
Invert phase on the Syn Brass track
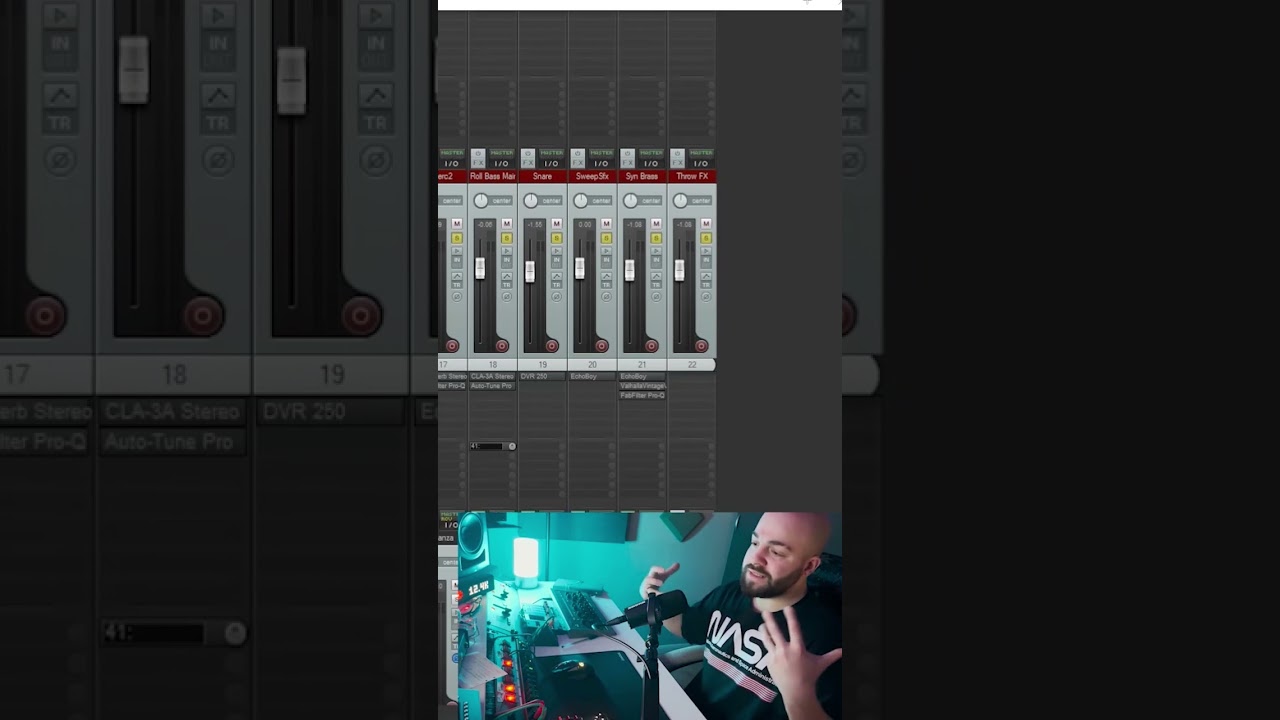657,296
